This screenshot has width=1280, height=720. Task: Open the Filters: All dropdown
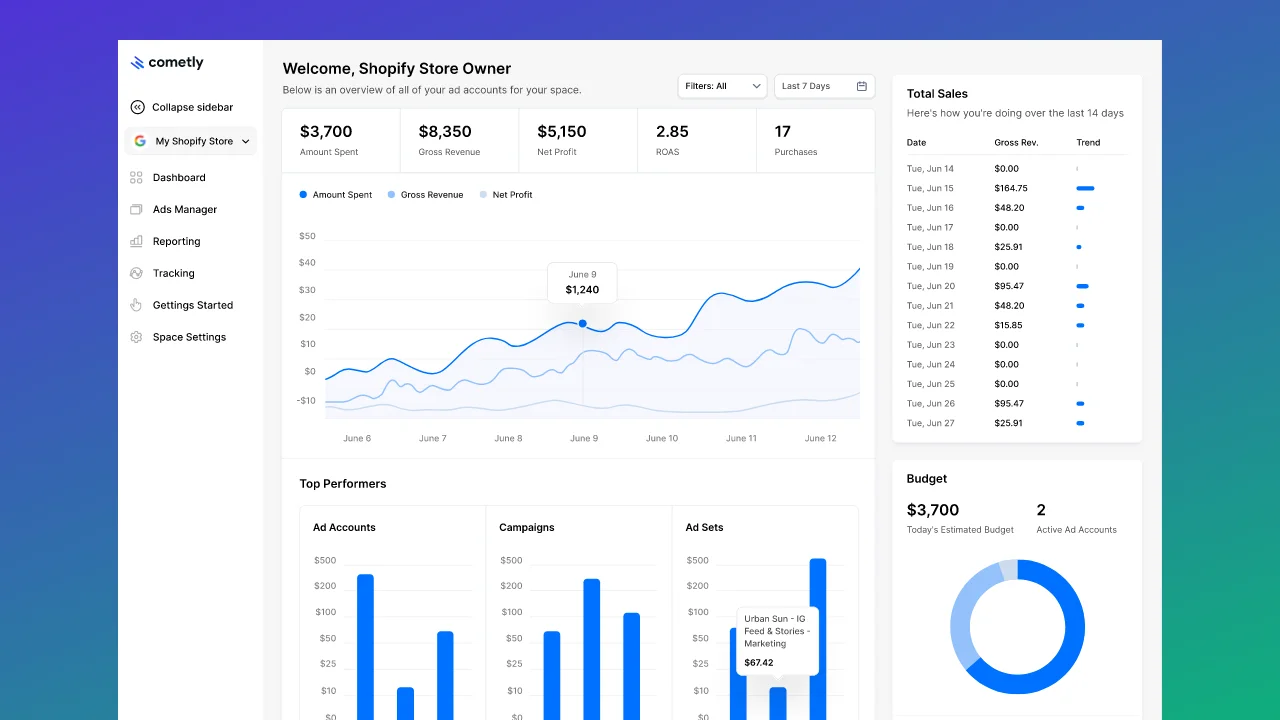[722, 86]
